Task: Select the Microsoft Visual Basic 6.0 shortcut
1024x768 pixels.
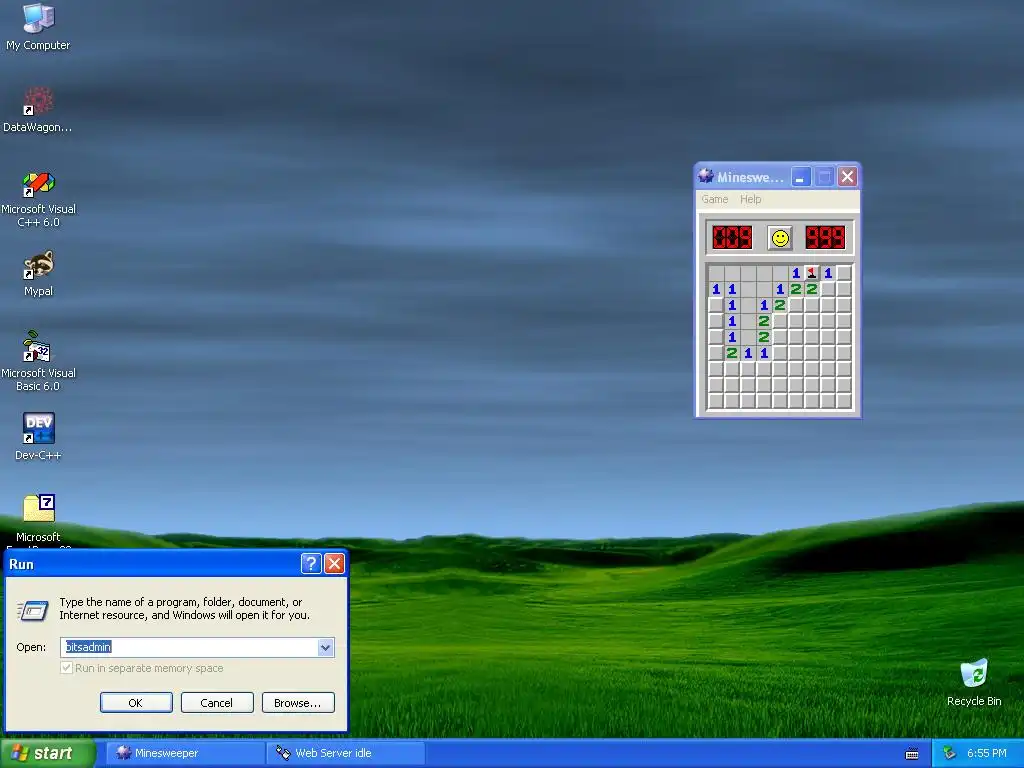Action: 38,361
